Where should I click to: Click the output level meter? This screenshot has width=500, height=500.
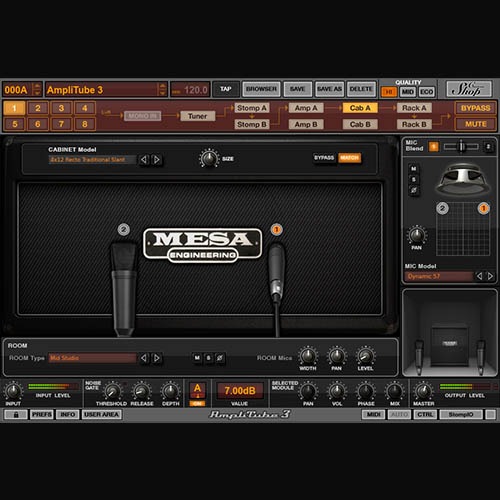pyautogui.click(x=465, y=387)
